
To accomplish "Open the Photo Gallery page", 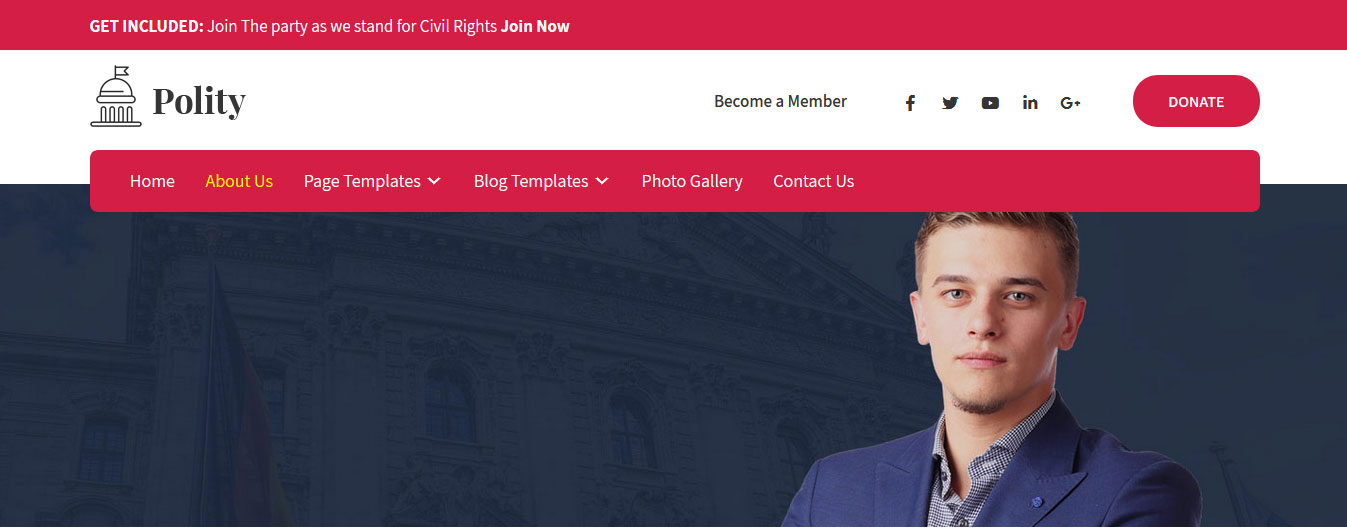I will coord(692,181).
